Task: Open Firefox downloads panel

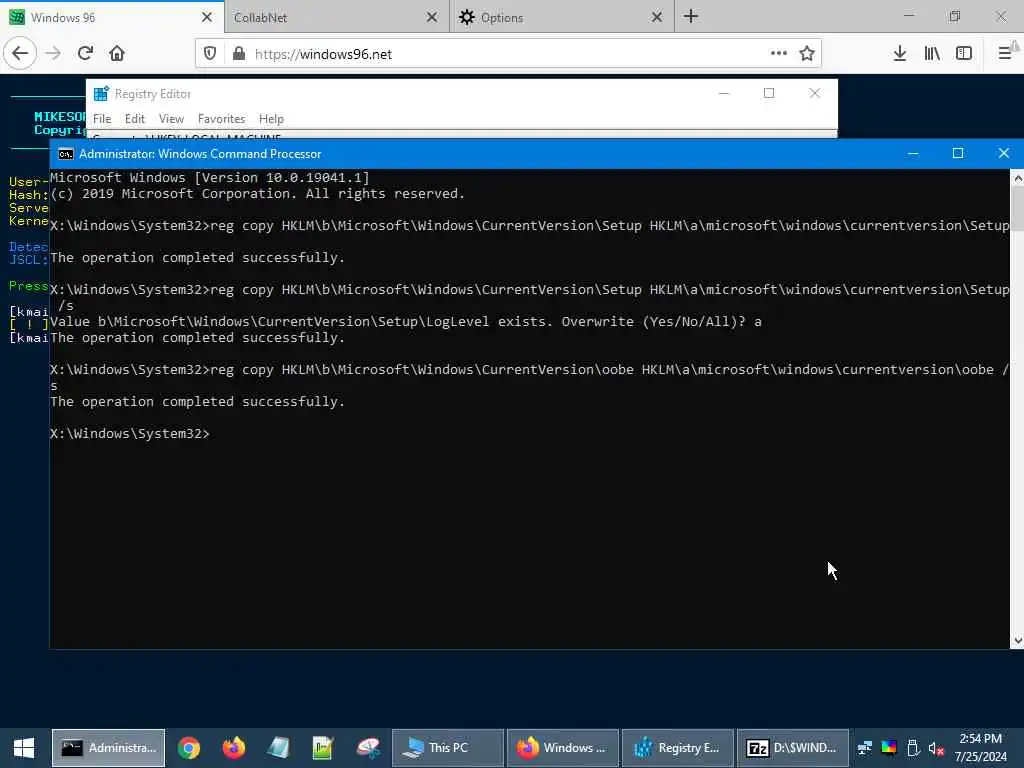Action: click(900, 54)
